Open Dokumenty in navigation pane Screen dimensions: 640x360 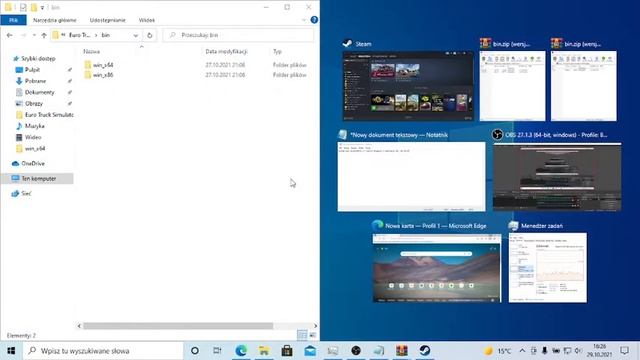(x=39, y=92)
